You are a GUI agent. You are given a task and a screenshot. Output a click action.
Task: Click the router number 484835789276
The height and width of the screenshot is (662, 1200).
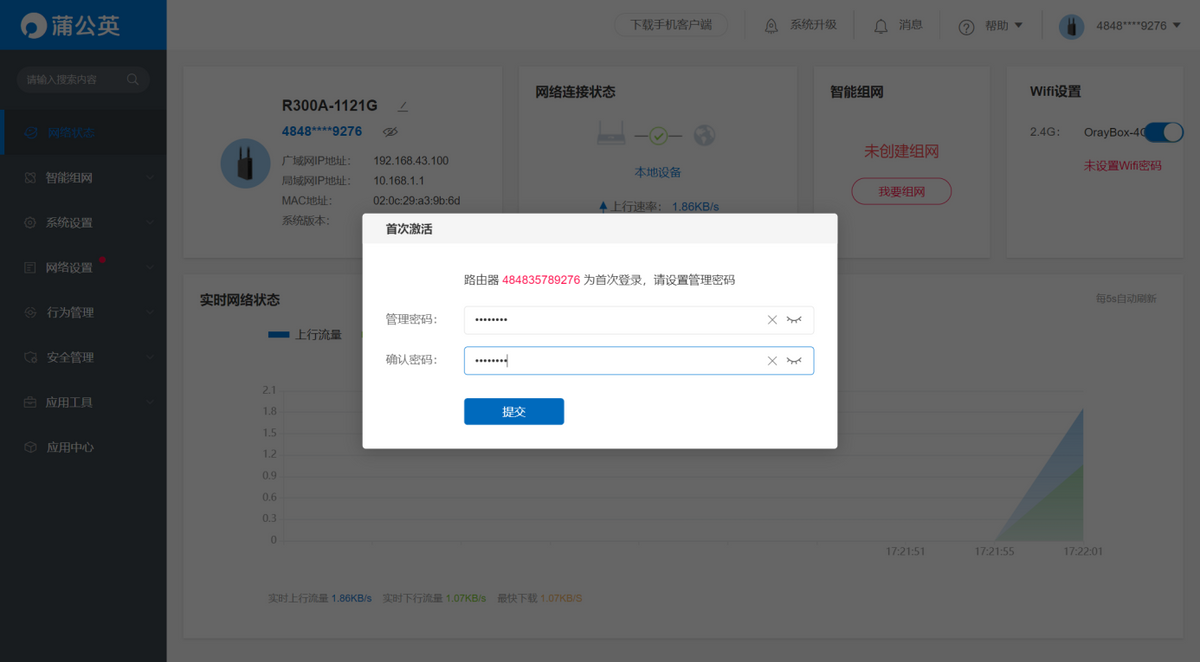(x=541, y=280)
